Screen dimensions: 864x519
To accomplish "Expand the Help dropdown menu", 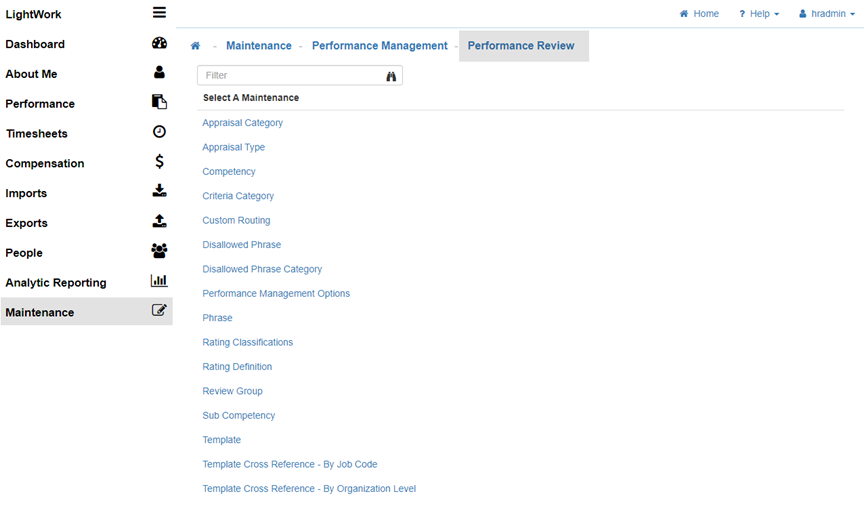I will (759, 14).
